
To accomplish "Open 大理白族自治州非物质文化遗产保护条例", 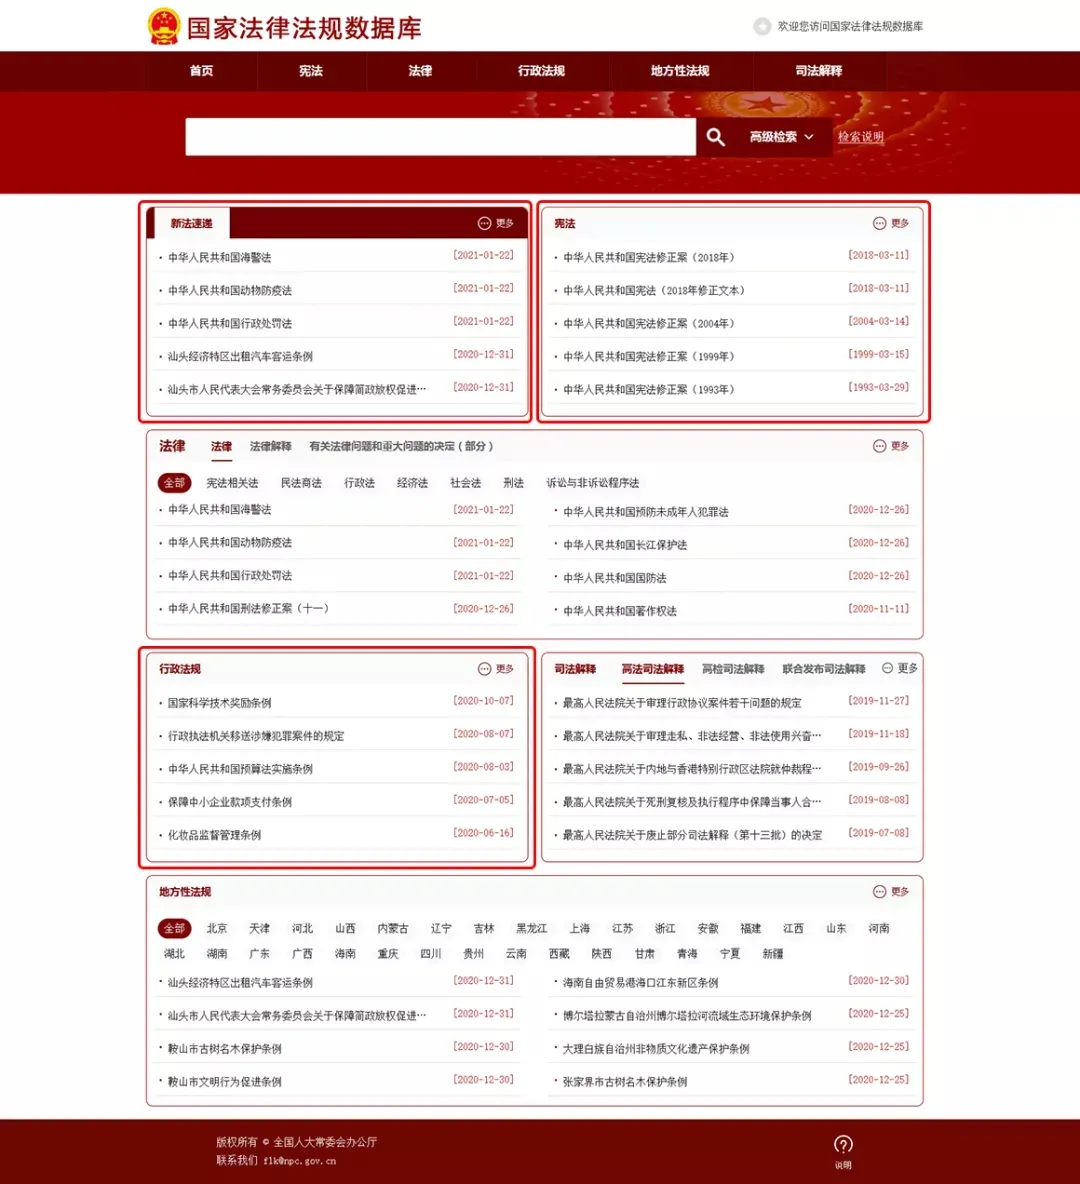I will [656, 1049].
